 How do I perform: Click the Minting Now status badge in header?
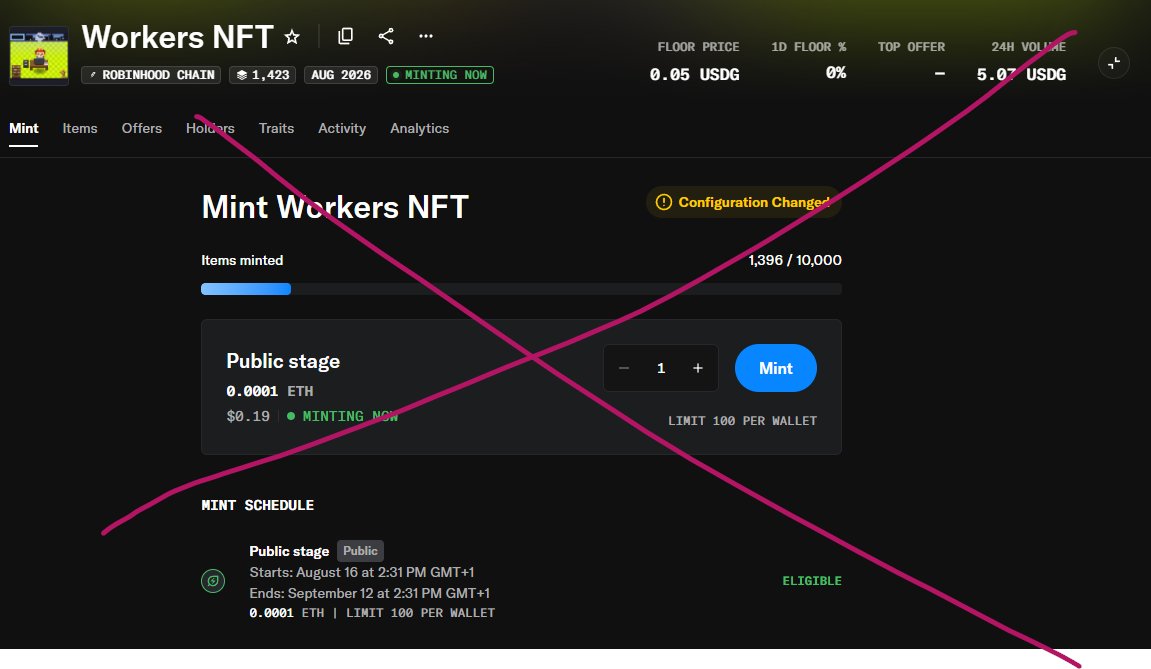click(x=440, y=75)
